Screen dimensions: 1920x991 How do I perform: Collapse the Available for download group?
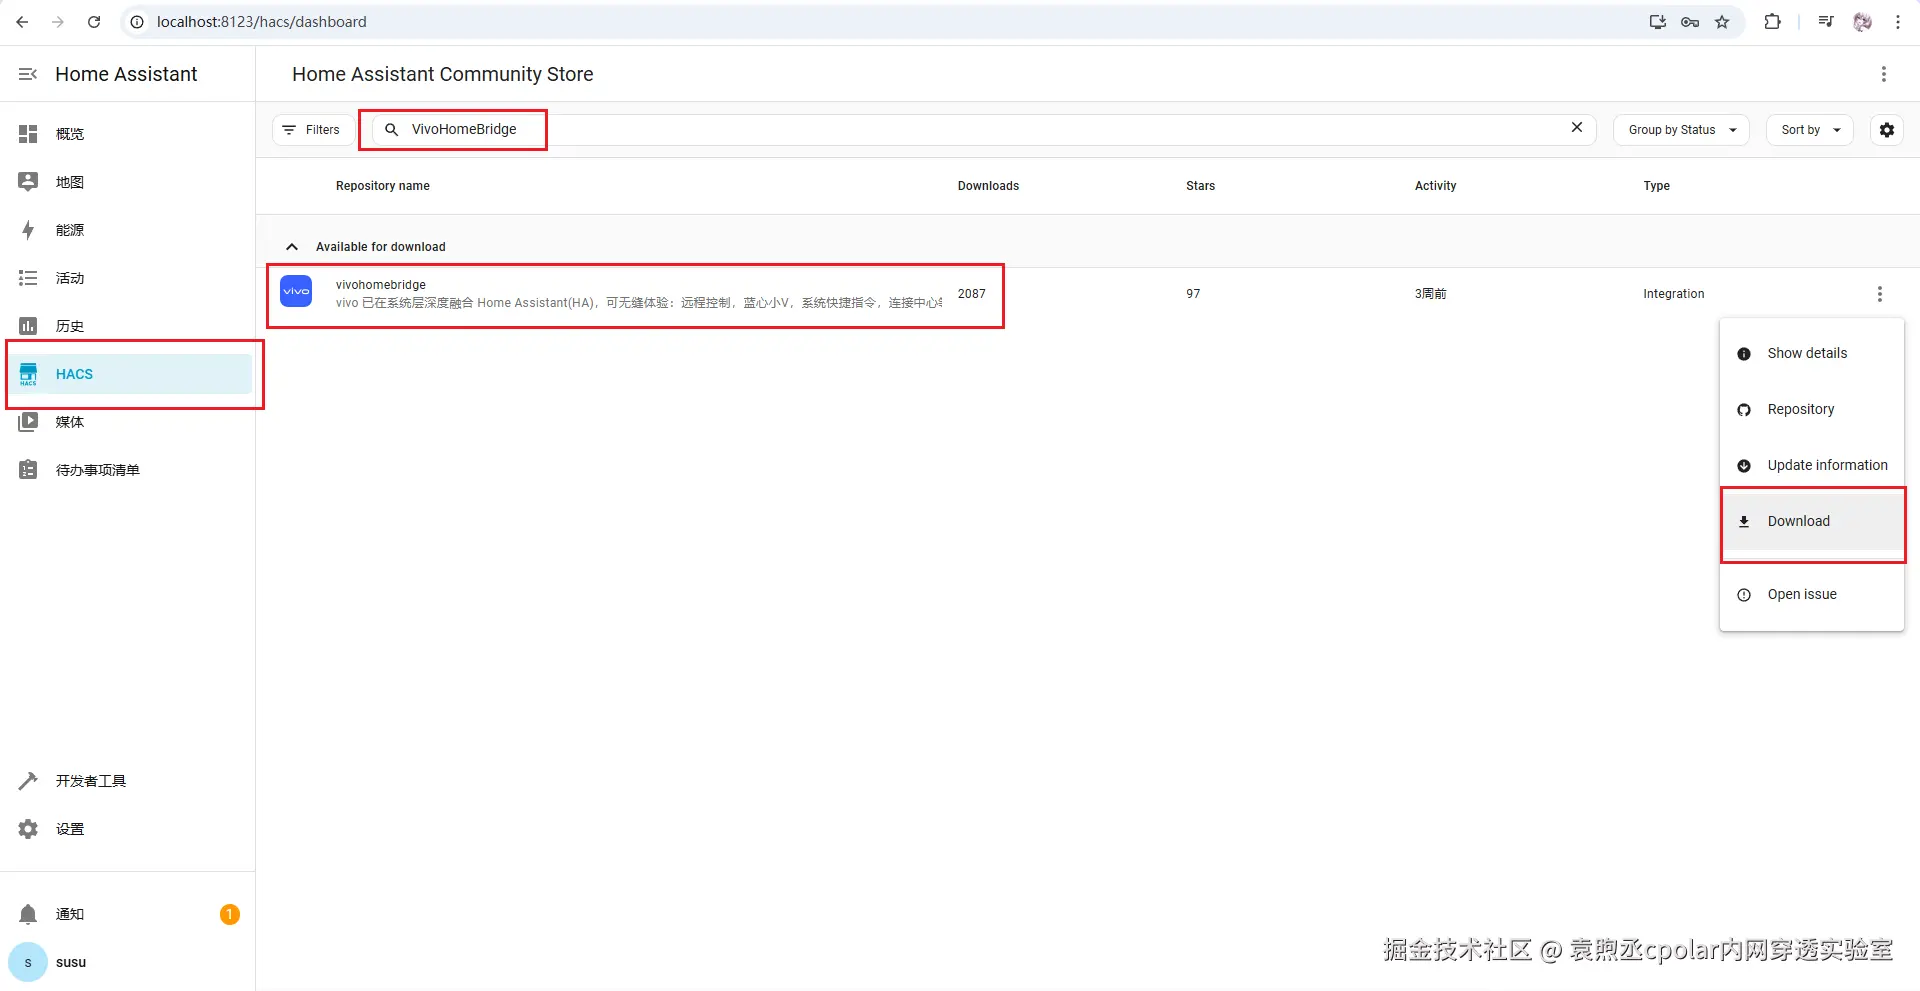point(292,247)
